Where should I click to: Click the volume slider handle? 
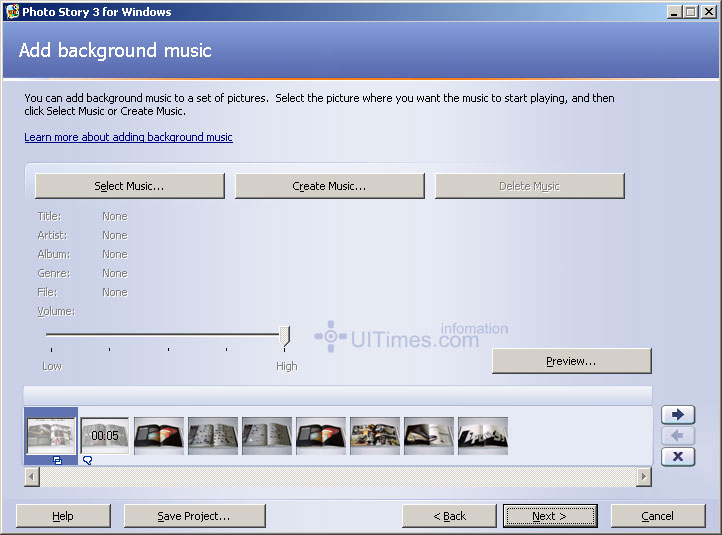[x=284, y=336]
